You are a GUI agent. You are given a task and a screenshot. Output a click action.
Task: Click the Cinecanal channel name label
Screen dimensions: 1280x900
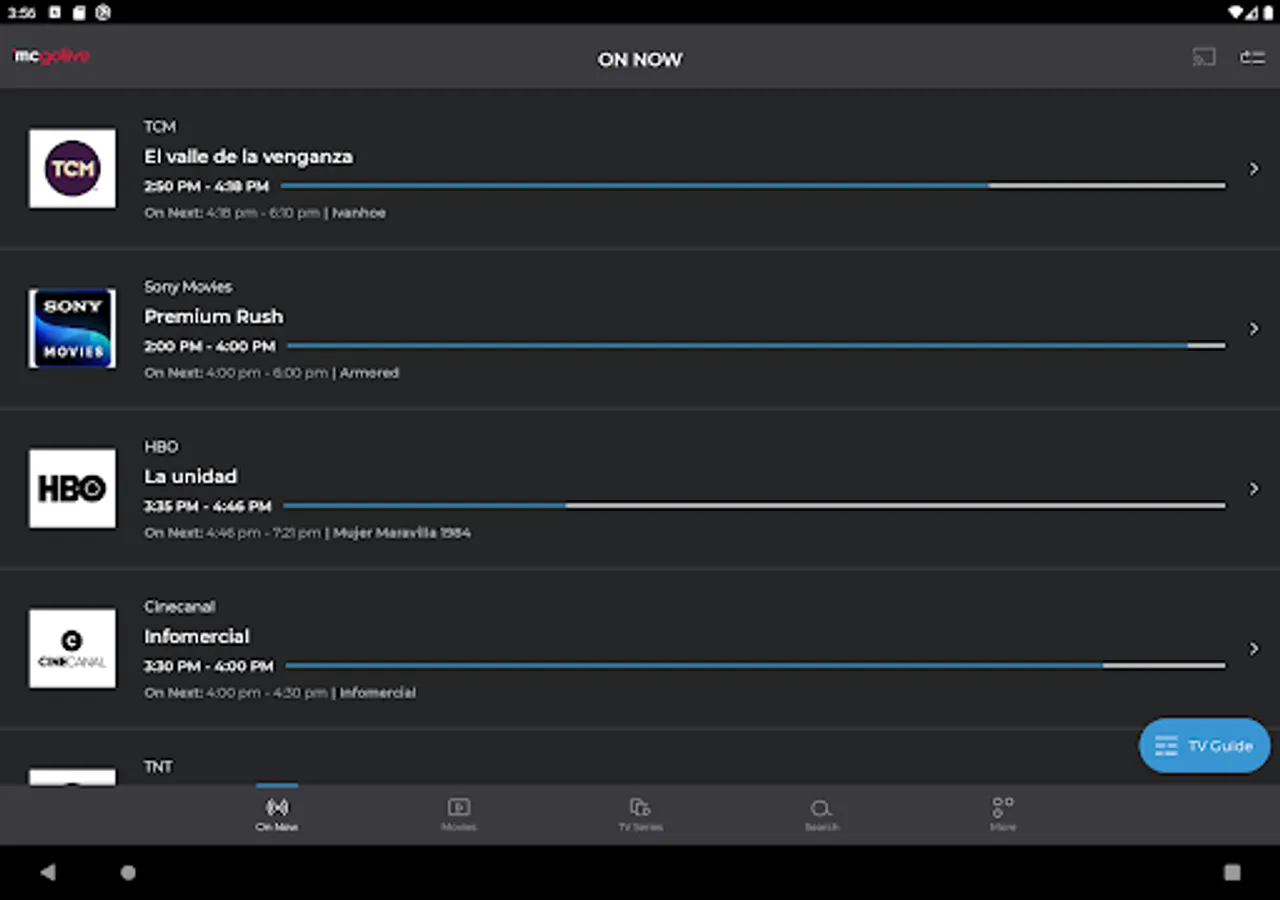(180, 607)
